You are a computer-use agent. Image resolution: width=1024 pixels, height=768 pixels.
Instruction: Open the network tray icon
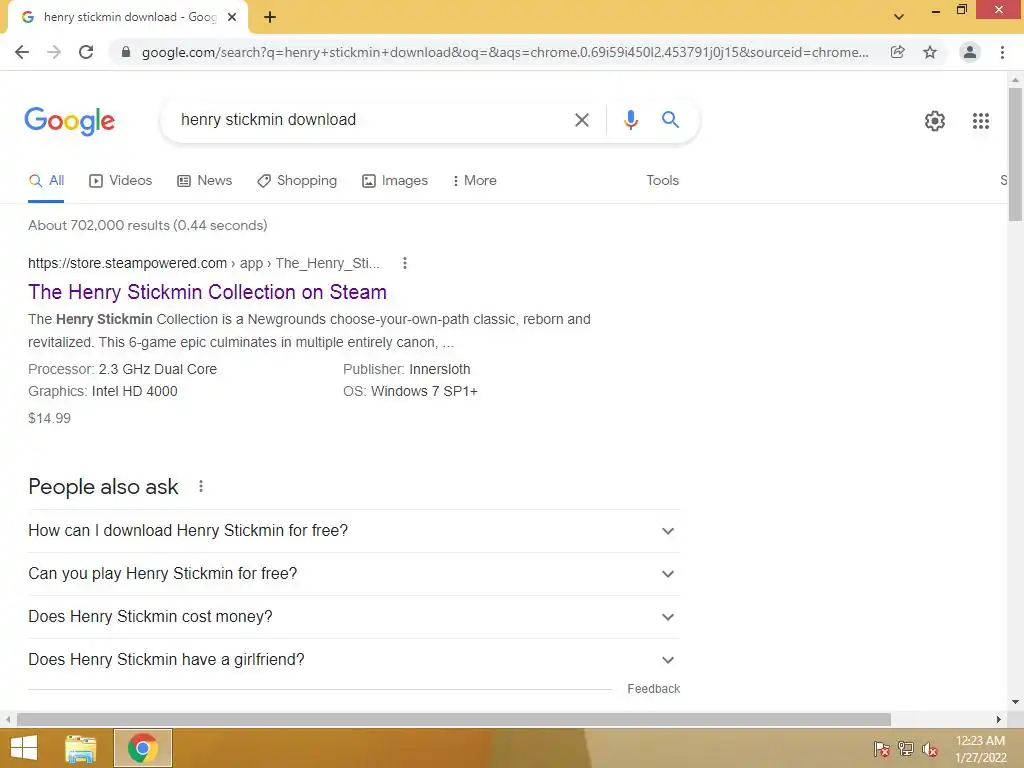(906, 749)
